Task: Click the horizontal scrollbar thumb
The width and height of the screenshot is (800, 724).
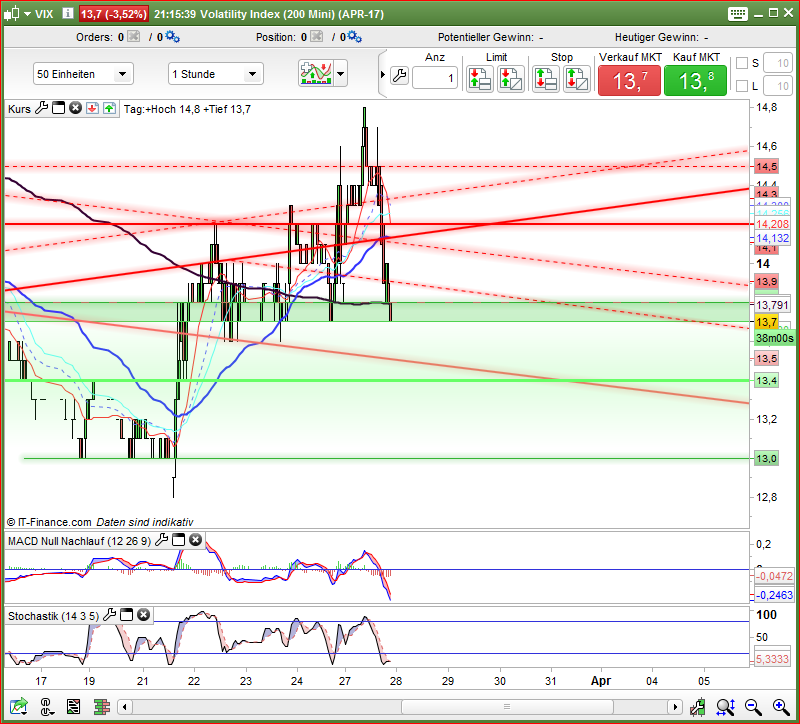Action: tap(507, 707)
